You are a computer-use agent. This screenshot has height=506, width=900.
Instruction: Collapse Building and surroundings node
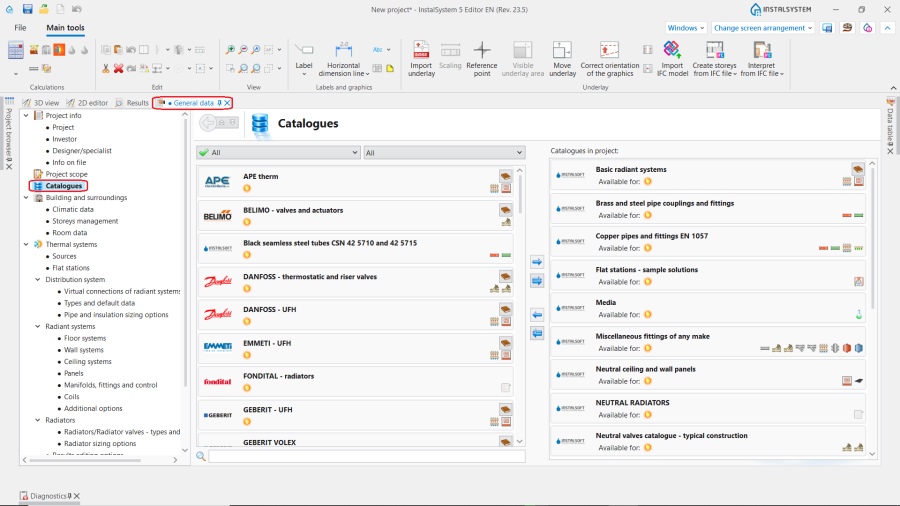26,197
